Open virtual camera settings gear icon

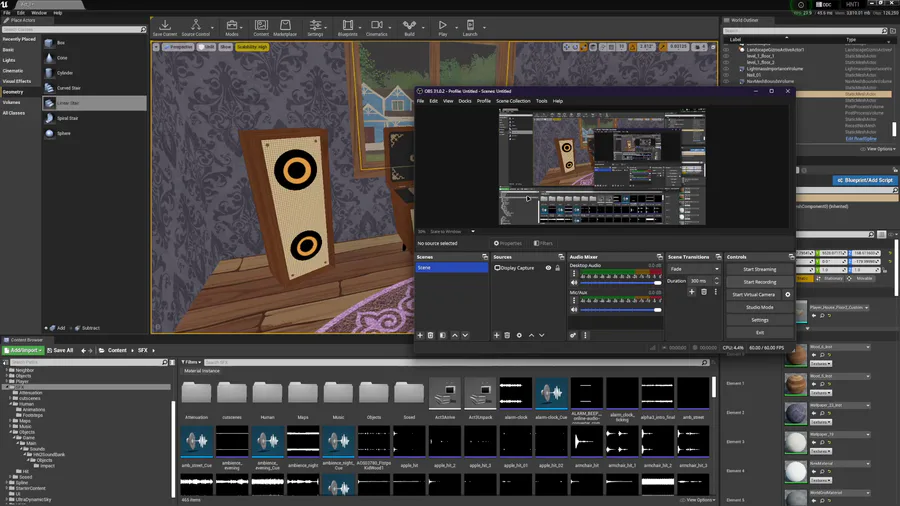[787, 295]
